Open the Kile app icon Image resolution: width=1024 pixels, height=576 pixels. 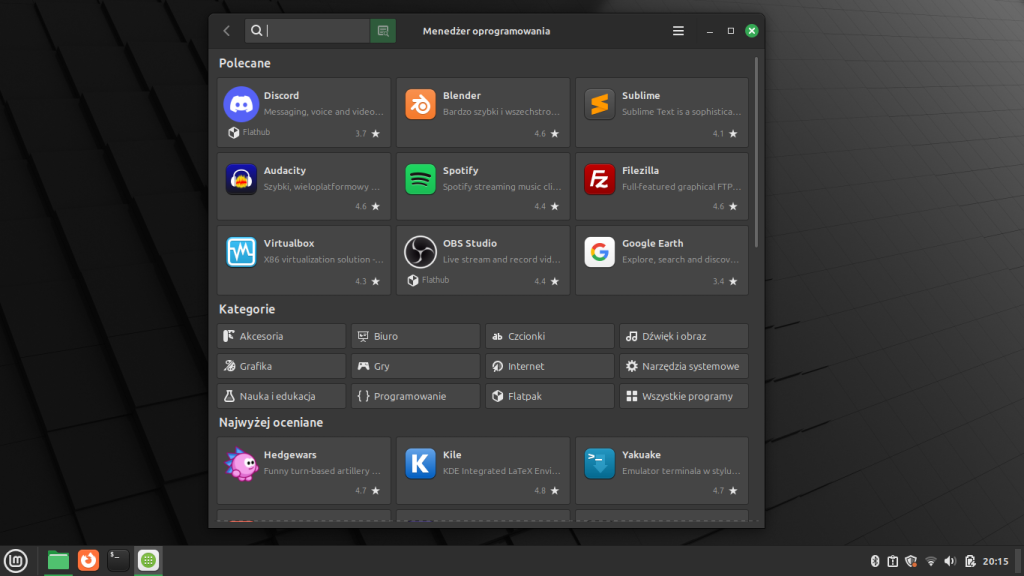tap(420, 464)
